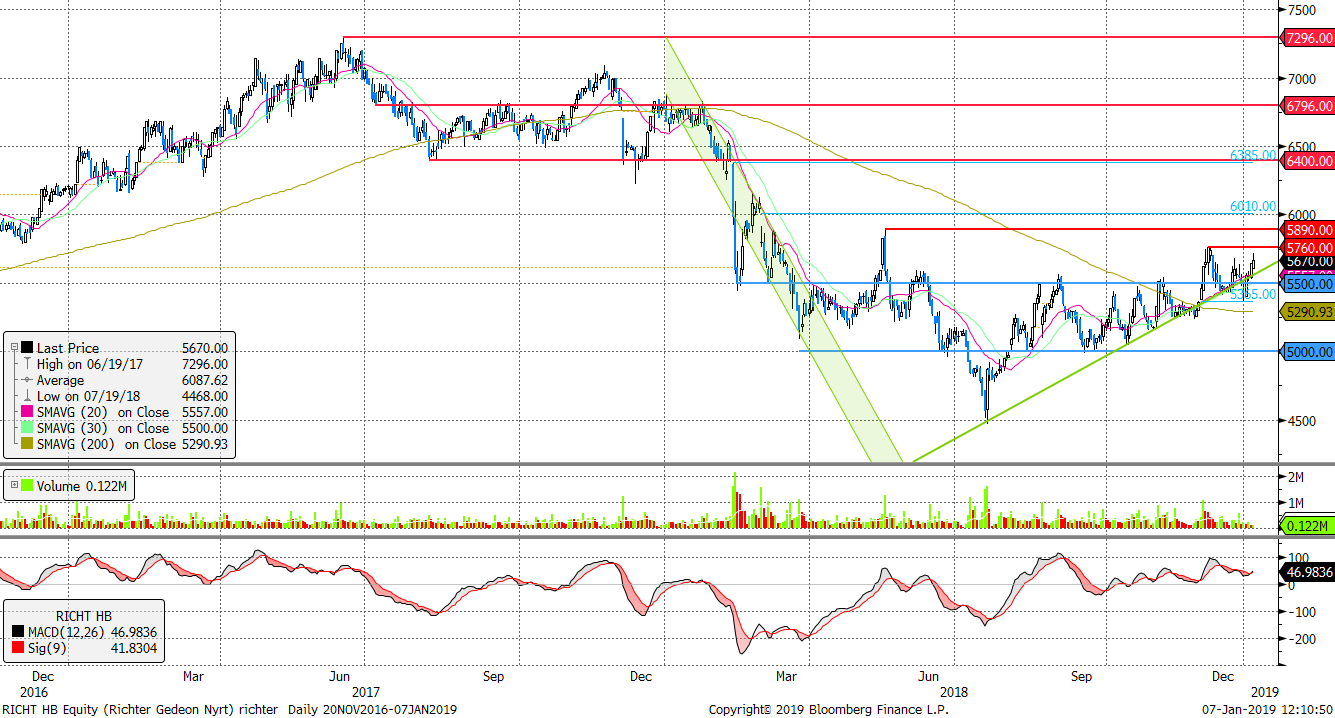Click the 4500 price axis label
The image size is (1335, 718).
coord(1302,421)
